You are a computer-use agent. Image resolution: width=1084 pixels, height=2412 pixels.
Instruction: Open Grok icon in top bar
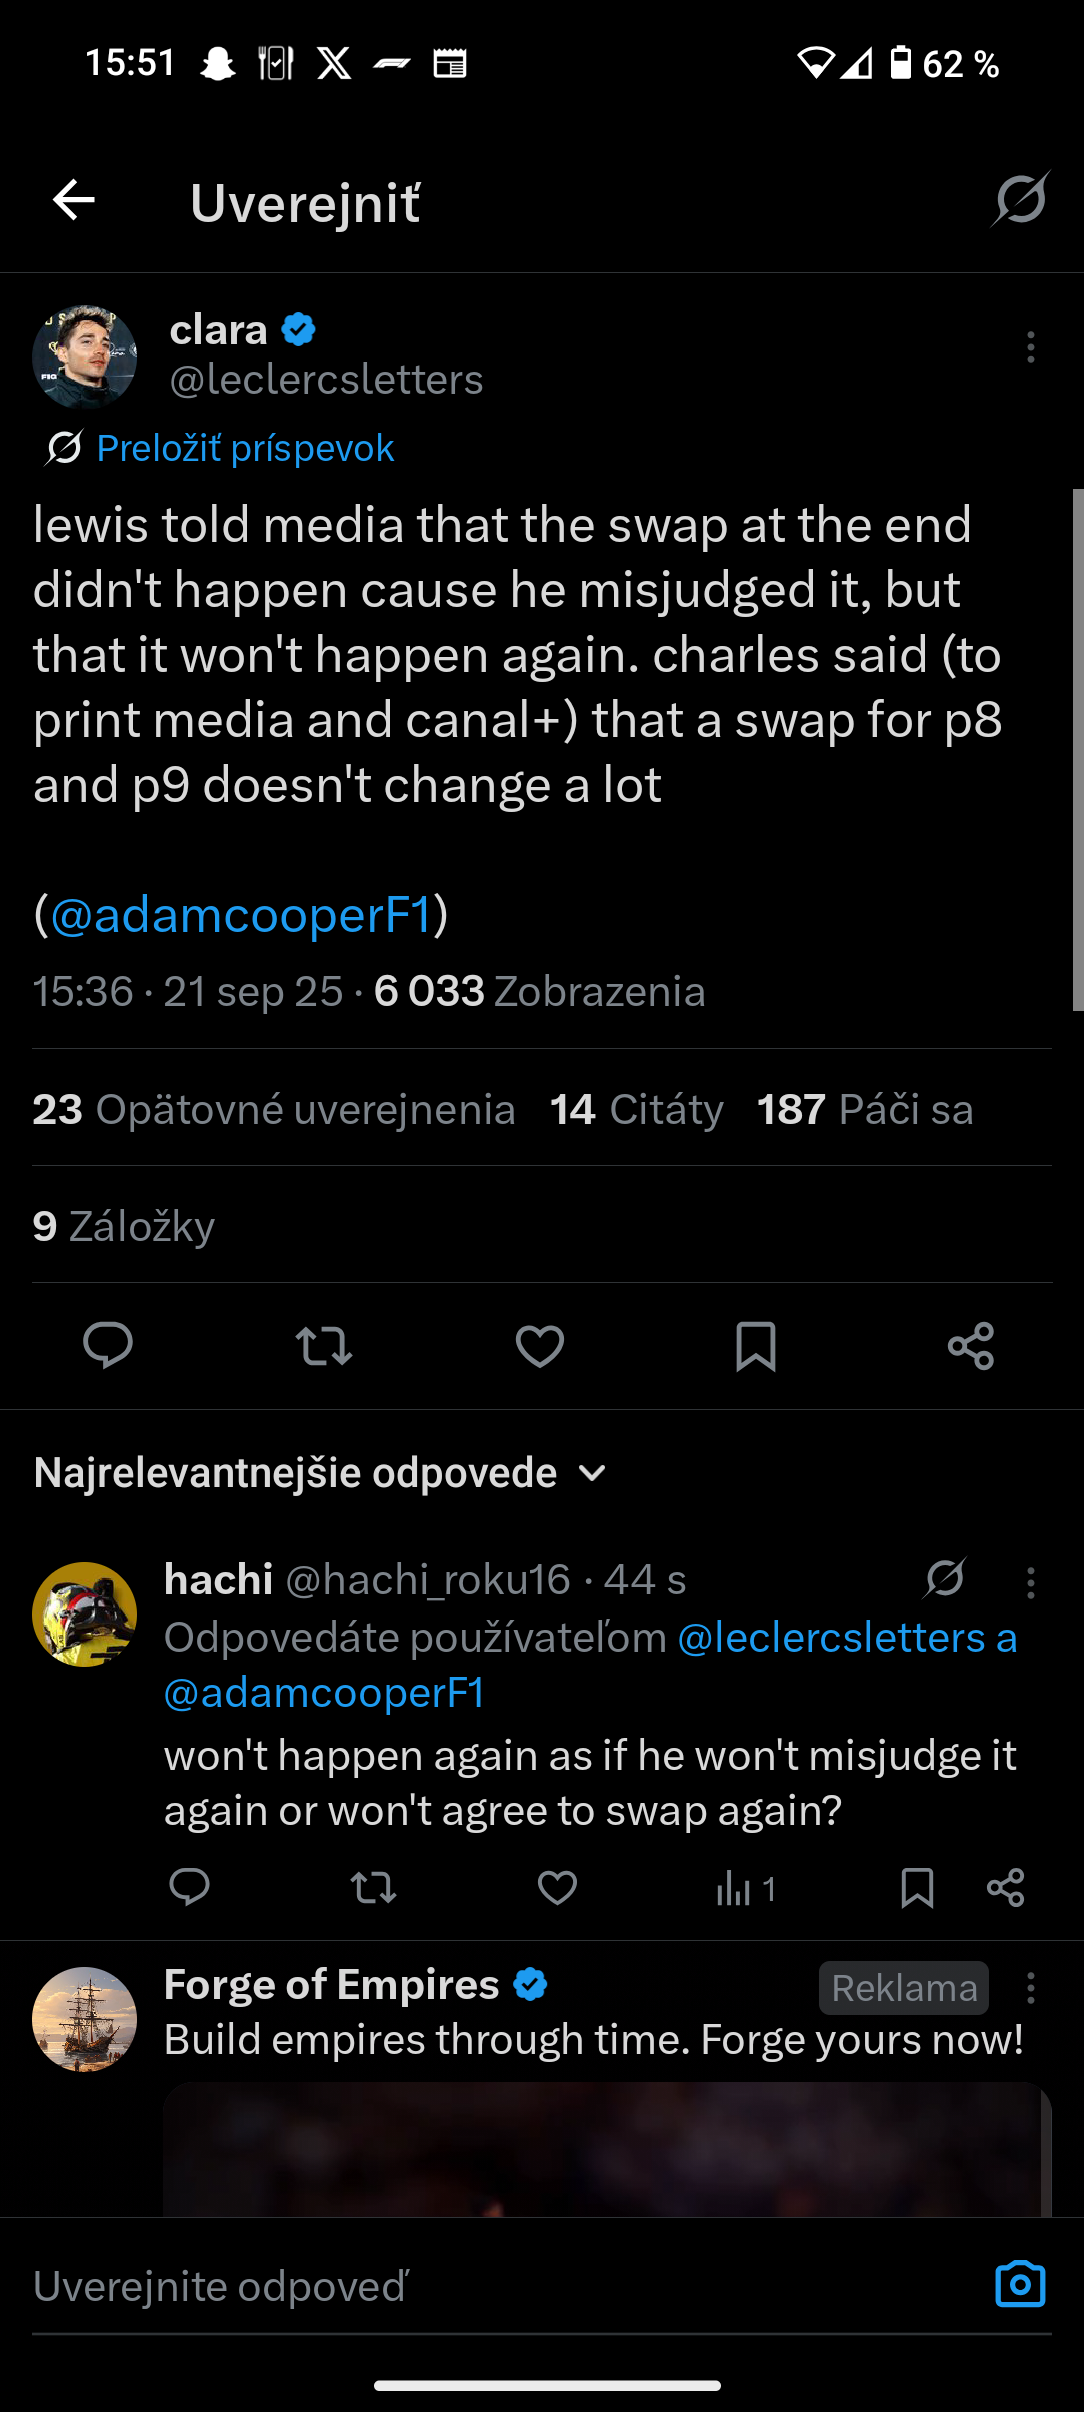coord(1020,199)
